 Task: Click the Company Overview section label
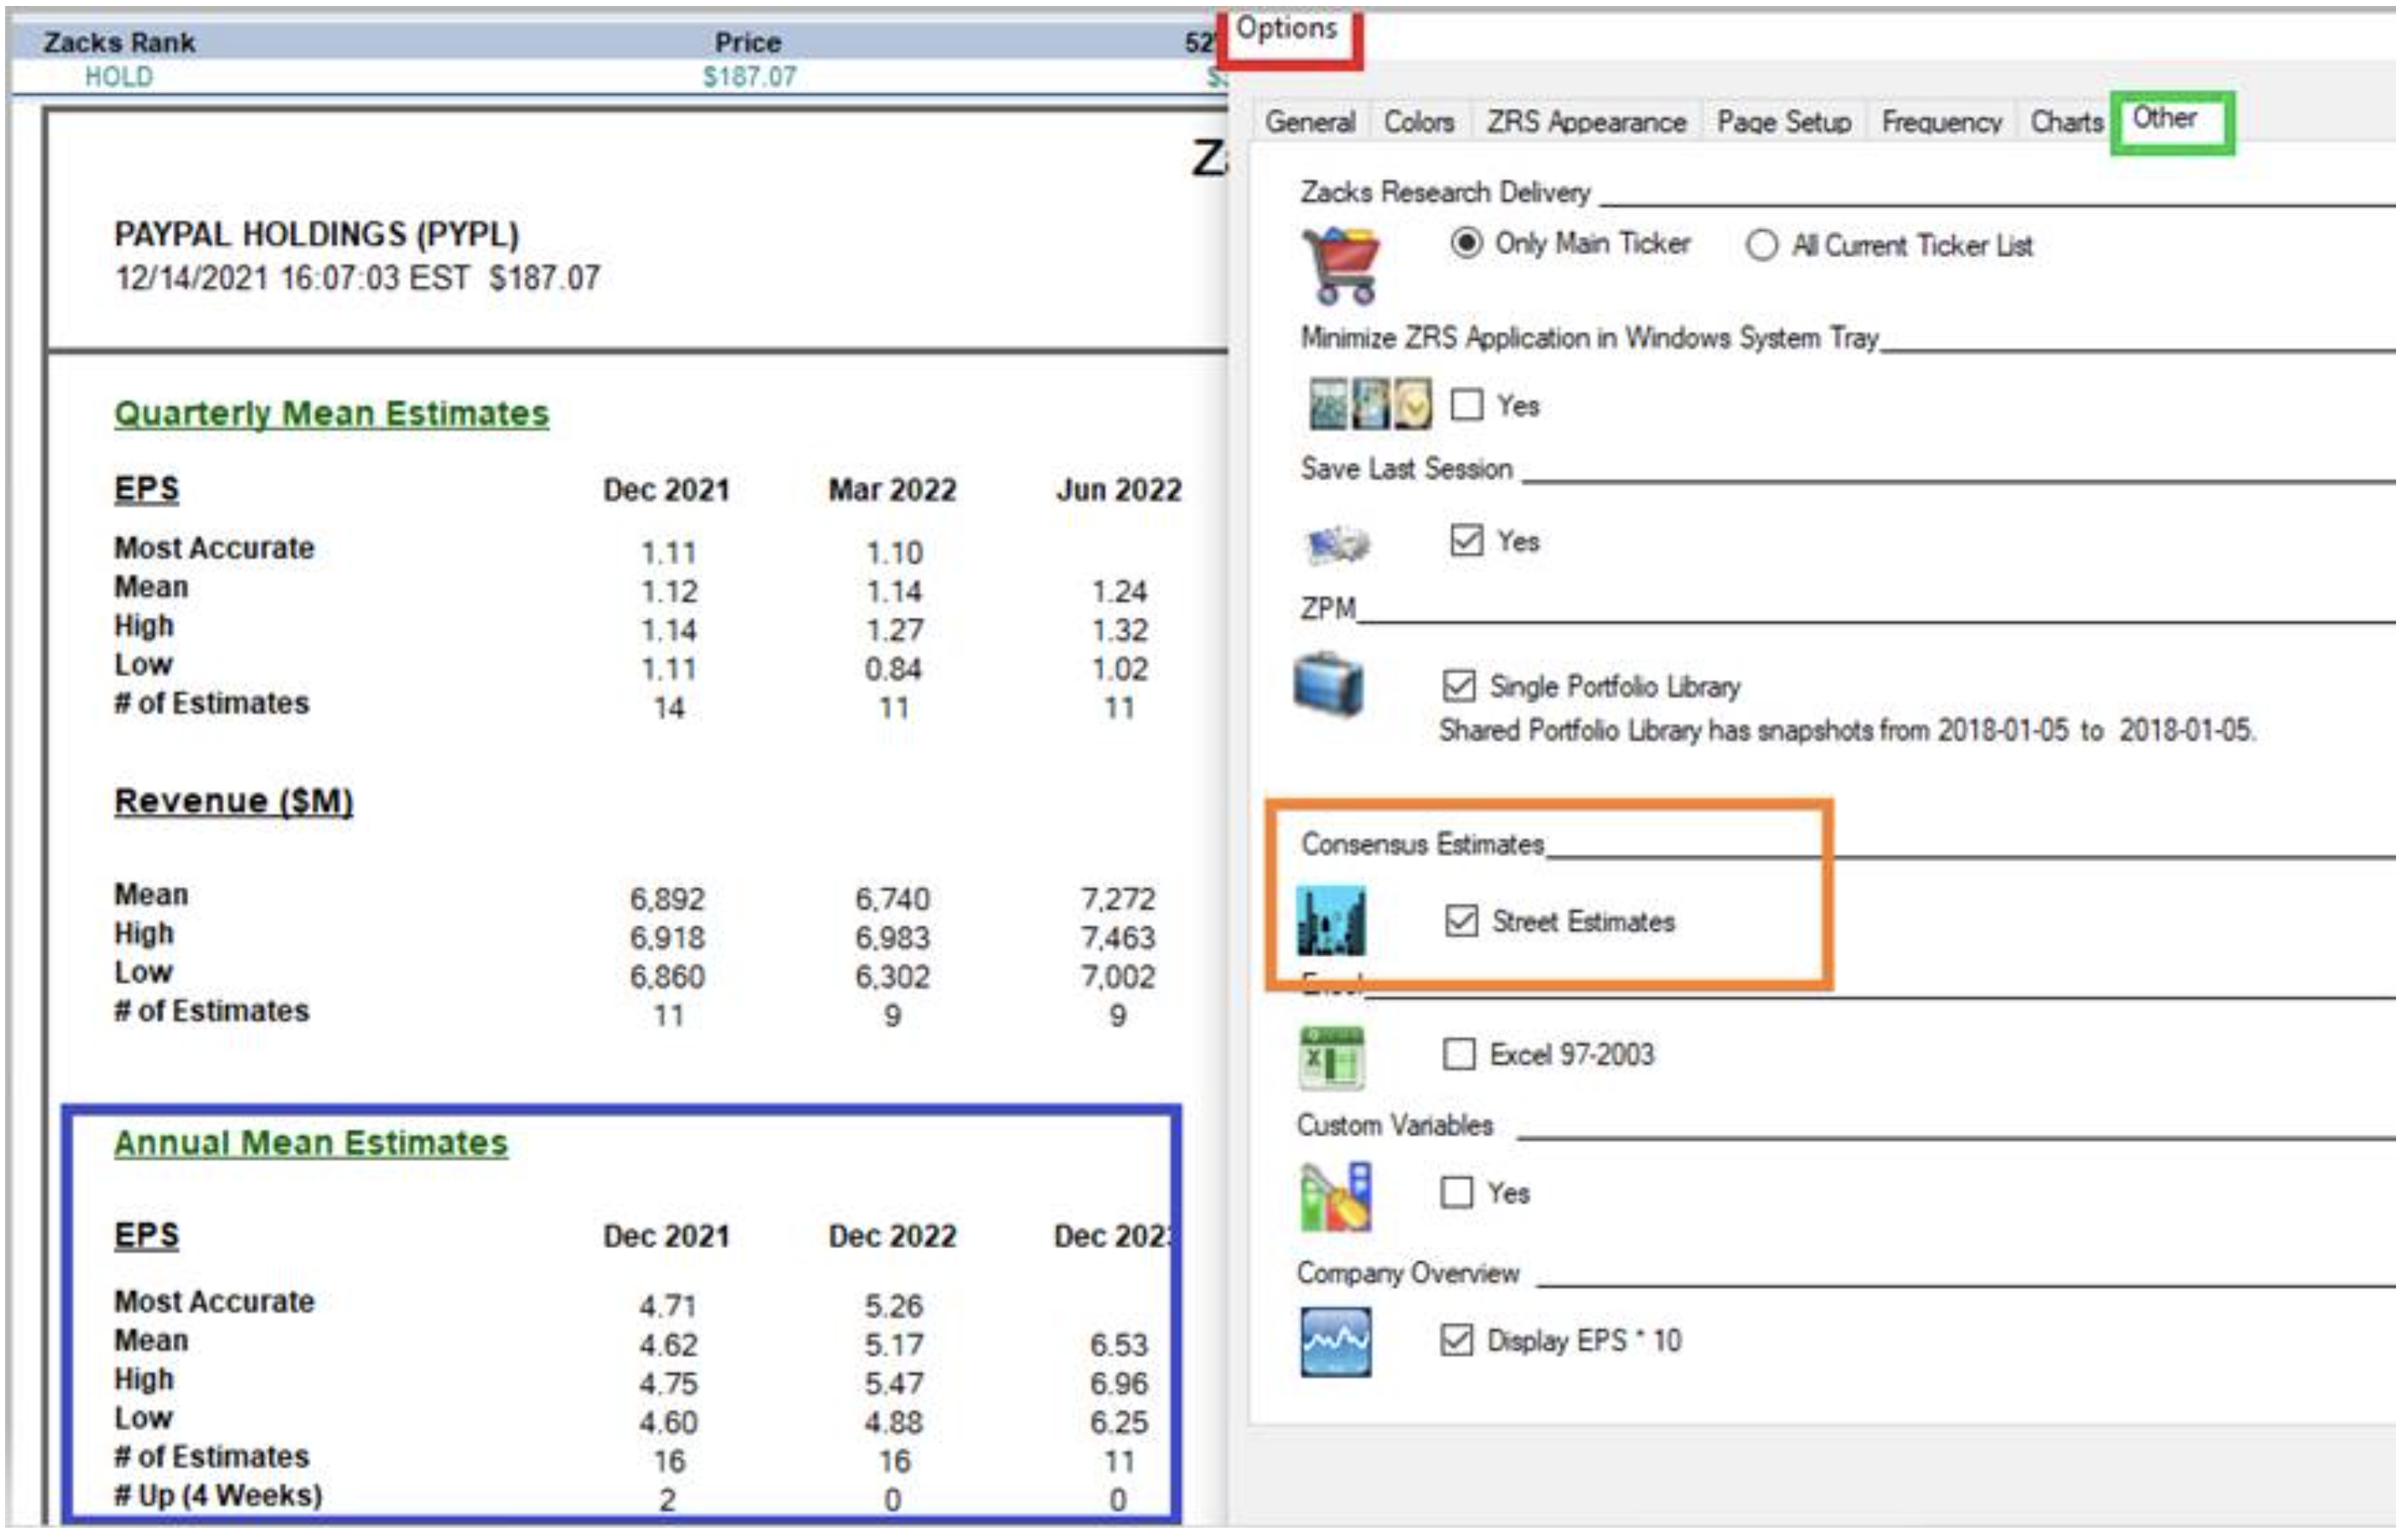[1408, 1273]
